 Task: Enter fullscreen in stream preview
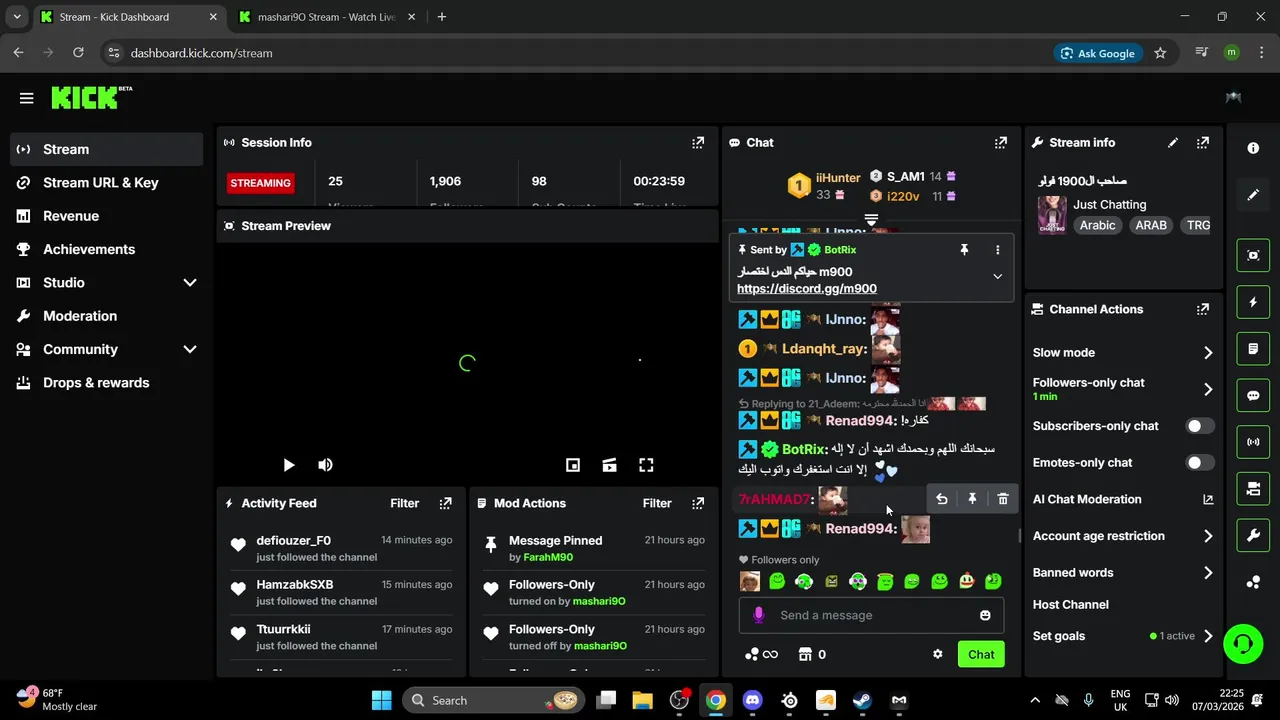(646, 465)
